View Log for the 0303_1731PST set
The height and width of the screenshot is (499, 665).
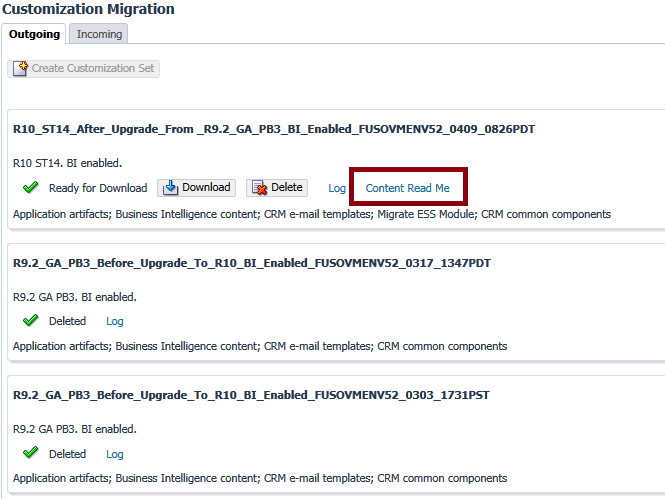(x=115, y=454)
